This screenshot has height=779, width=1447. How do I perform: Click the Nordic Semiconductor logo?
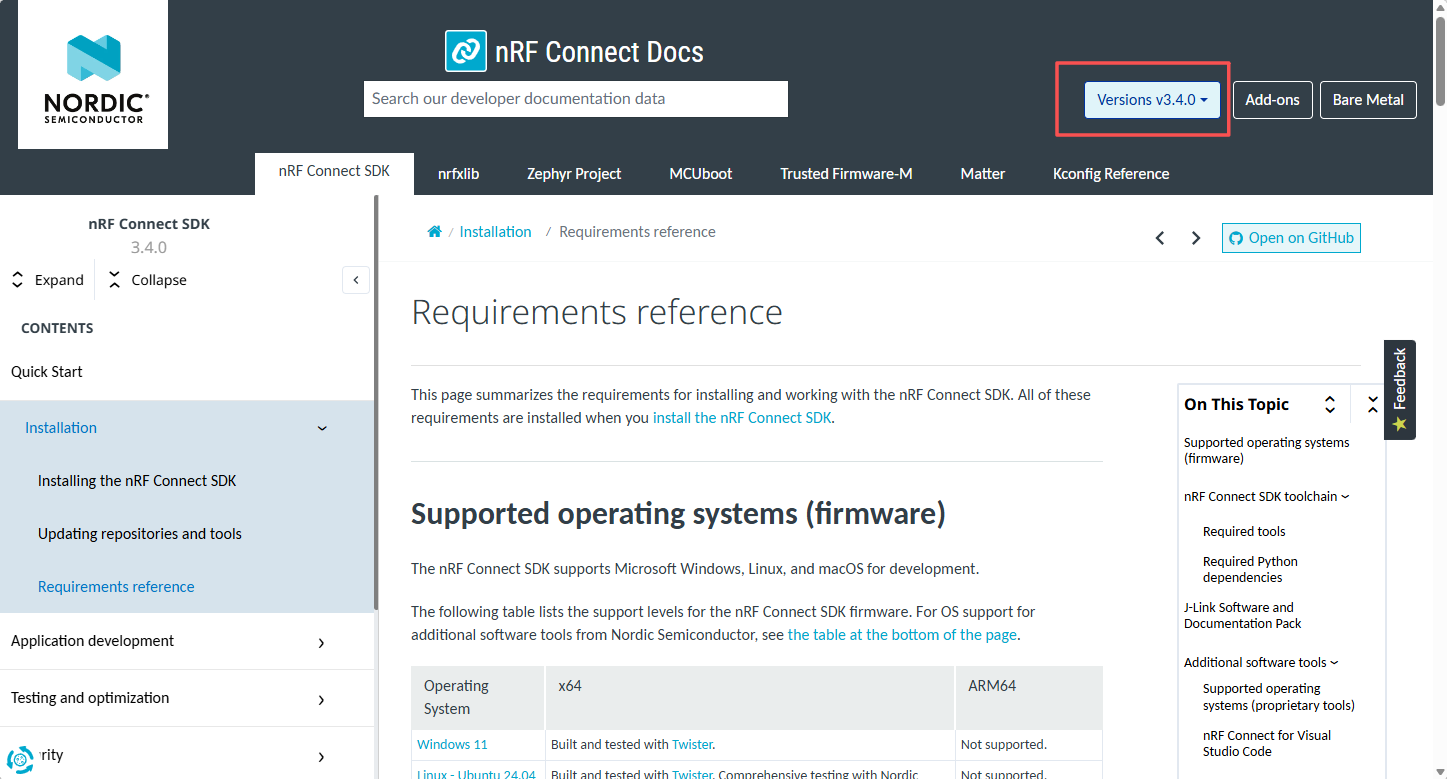coord(93,74)
